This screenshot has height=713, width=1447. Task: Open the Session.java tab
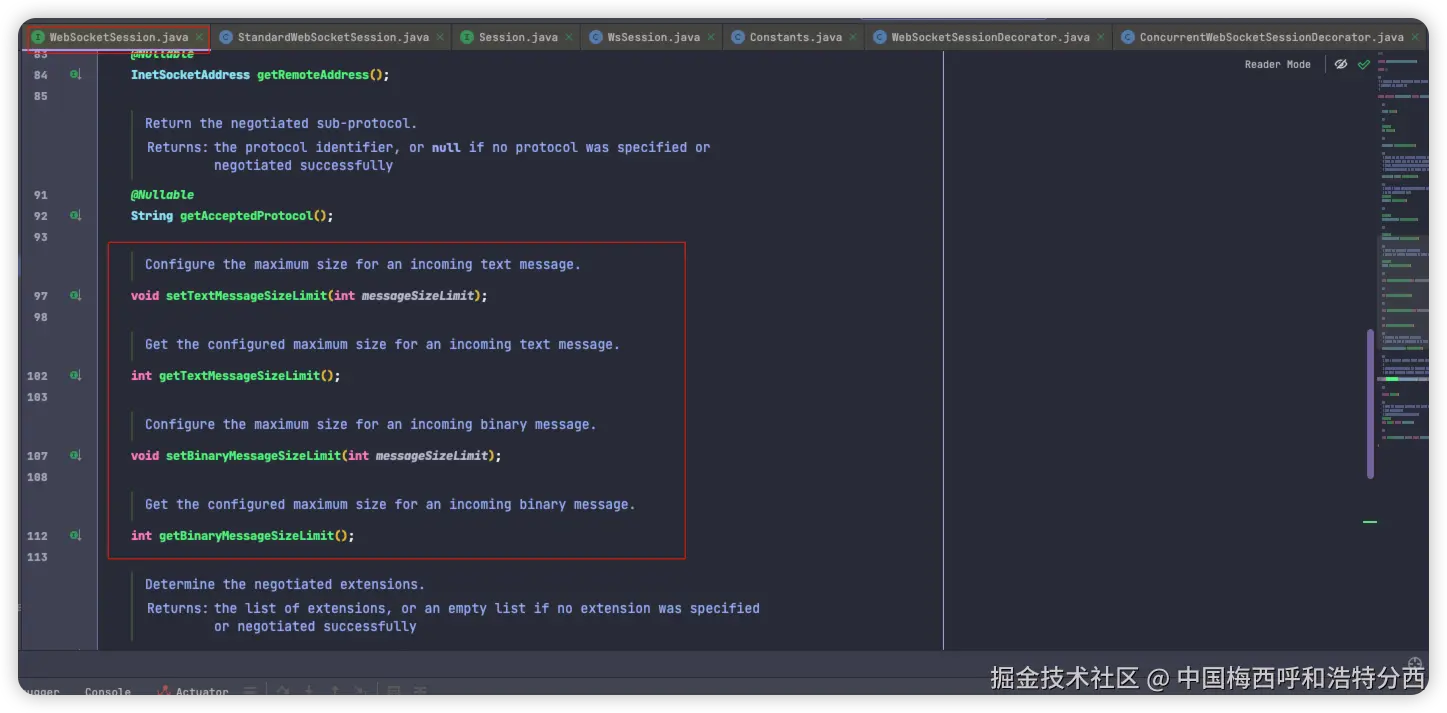pos(518,37)
